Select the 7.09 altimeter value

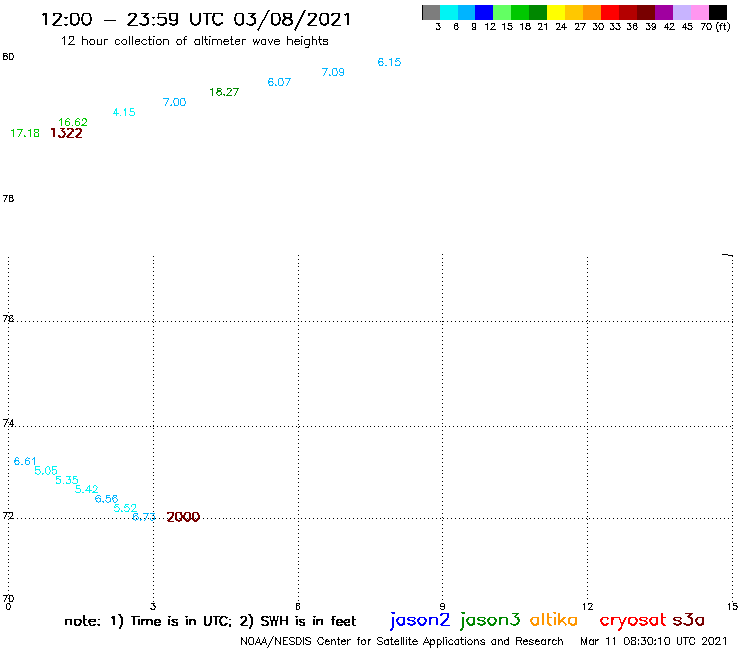coord(333,72)
